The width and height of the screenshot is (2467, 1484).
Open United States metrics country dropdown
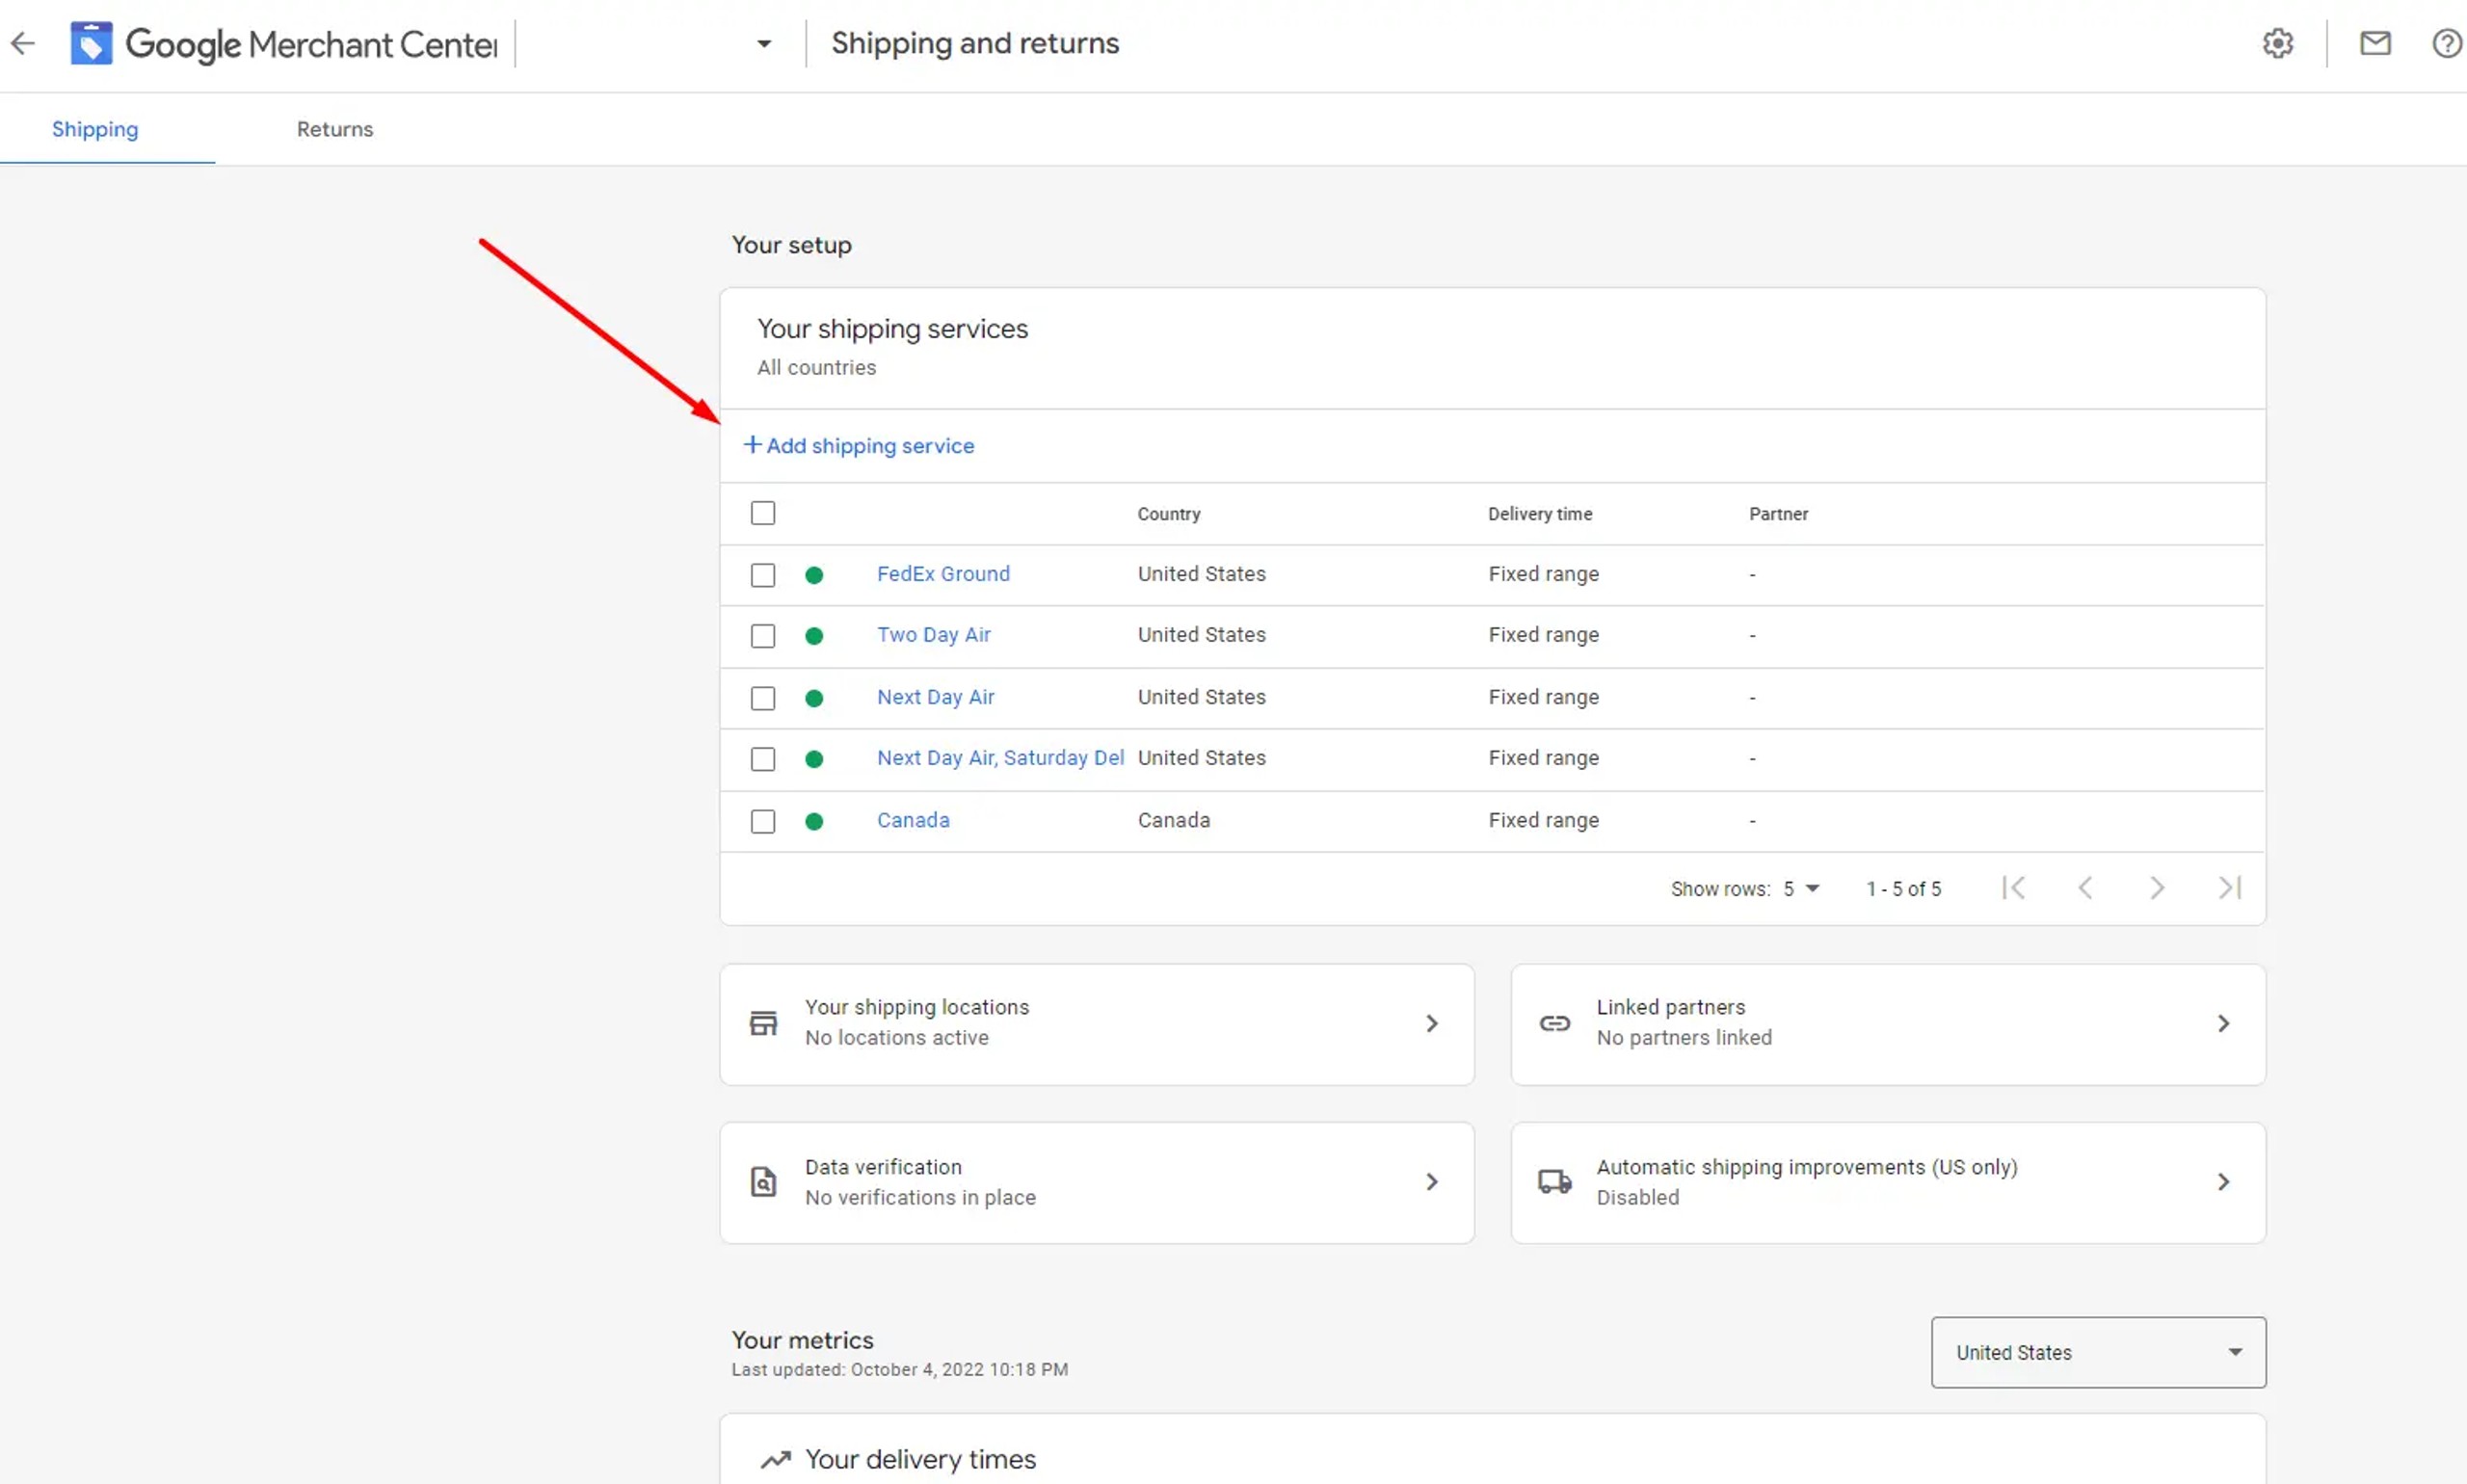point(2098,1352)
